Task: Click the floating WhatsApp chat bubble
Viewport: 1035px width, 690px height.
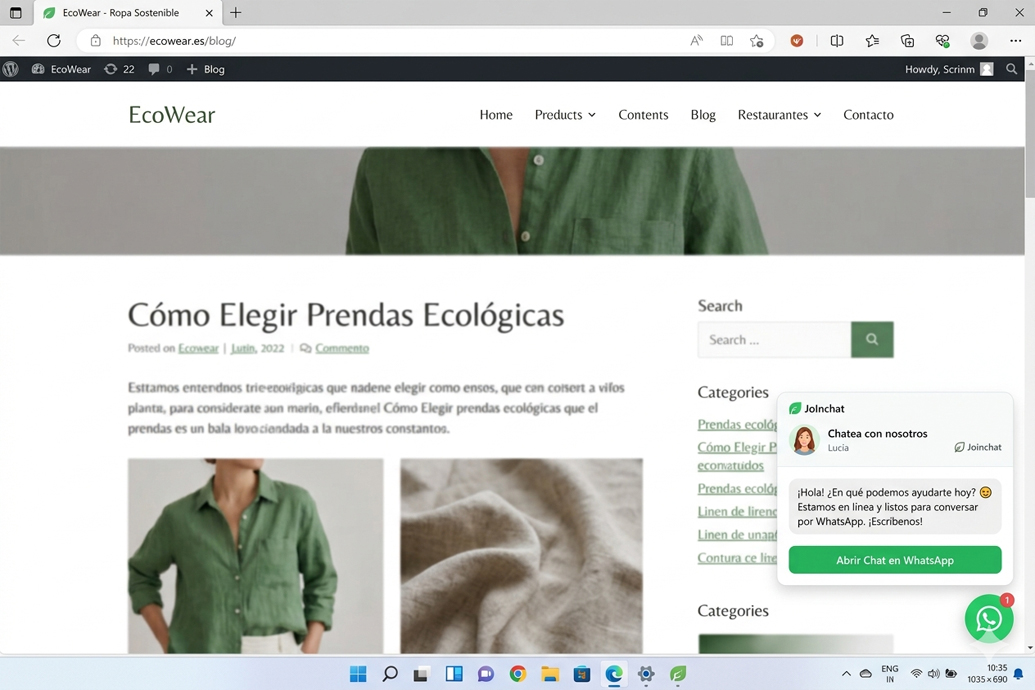Action: 989,619
